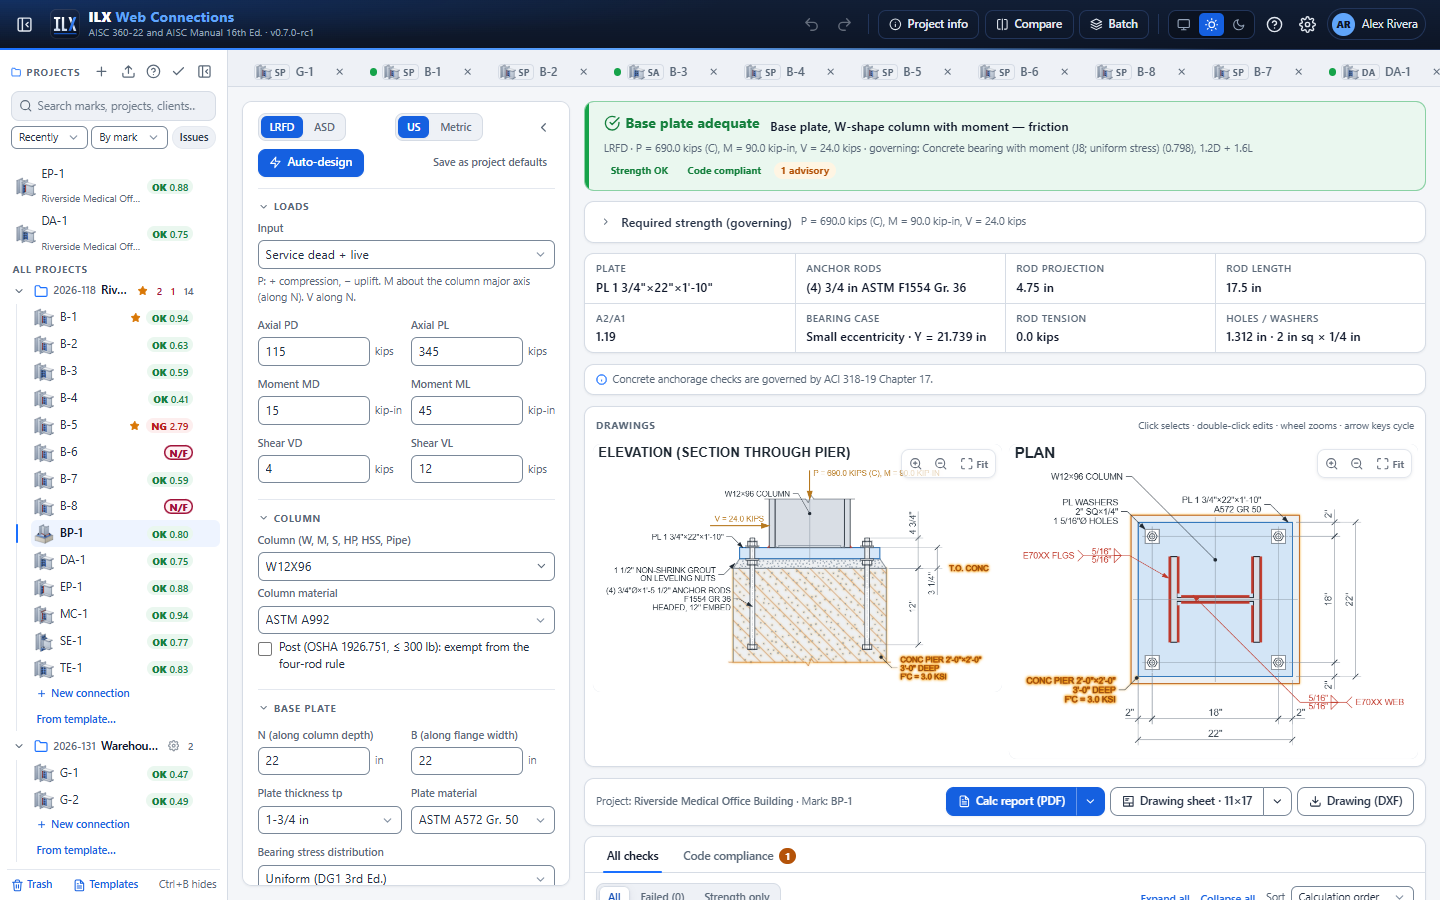Viewport: 1440px width, 900px height.
Task: Click in the Axial PD field
Action: pyautogui.click(x=313, y=352)
